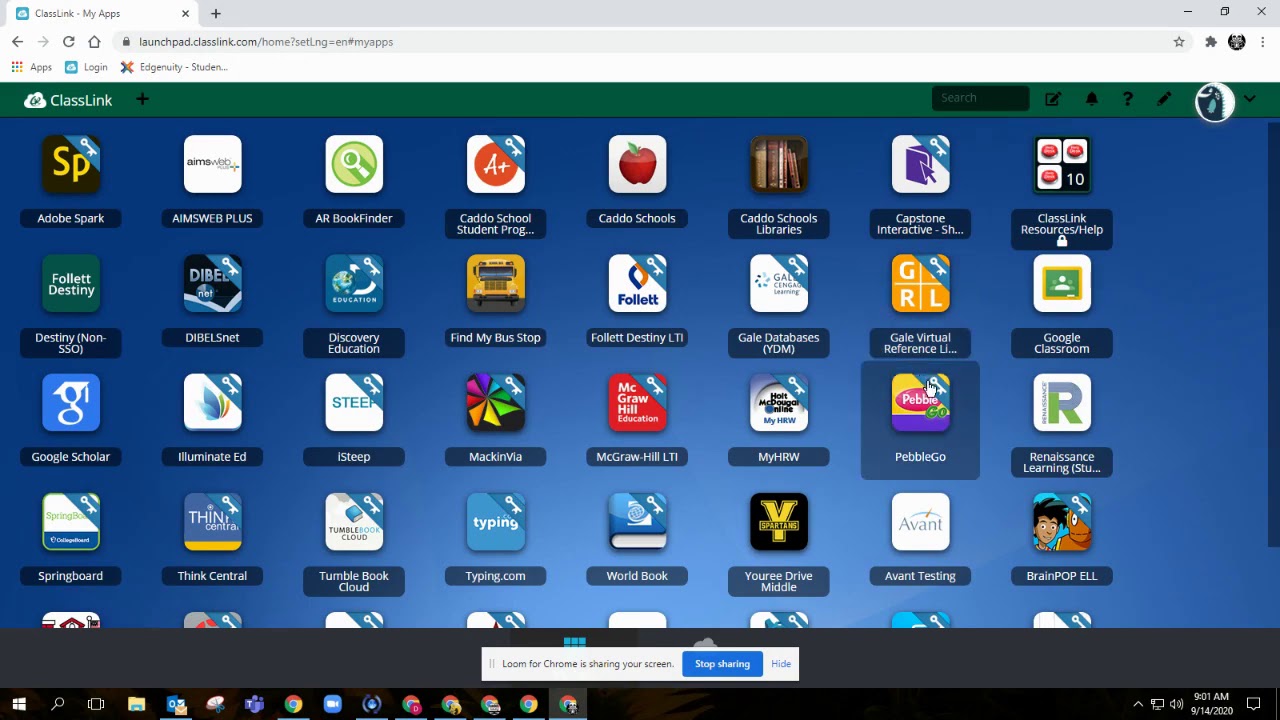Screen dimensions: 1280x720
Task: Open Caddo School Student Progress app
Action: (495, 164)
